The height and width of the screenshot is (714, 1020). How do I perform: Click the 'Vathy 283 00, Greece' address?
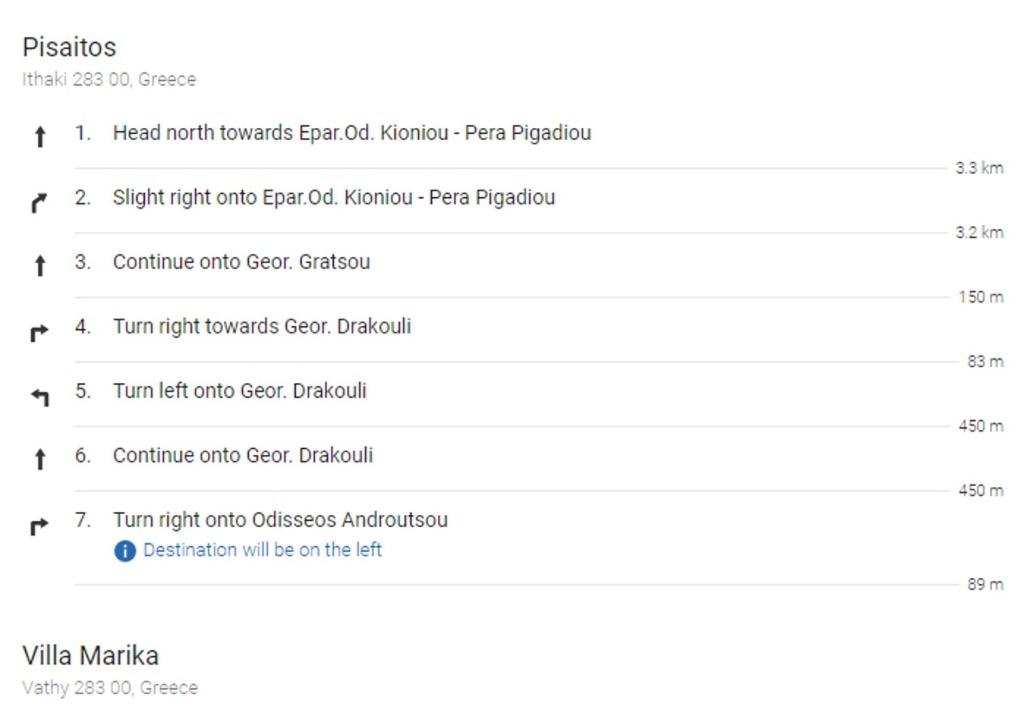tap(110, 688)
